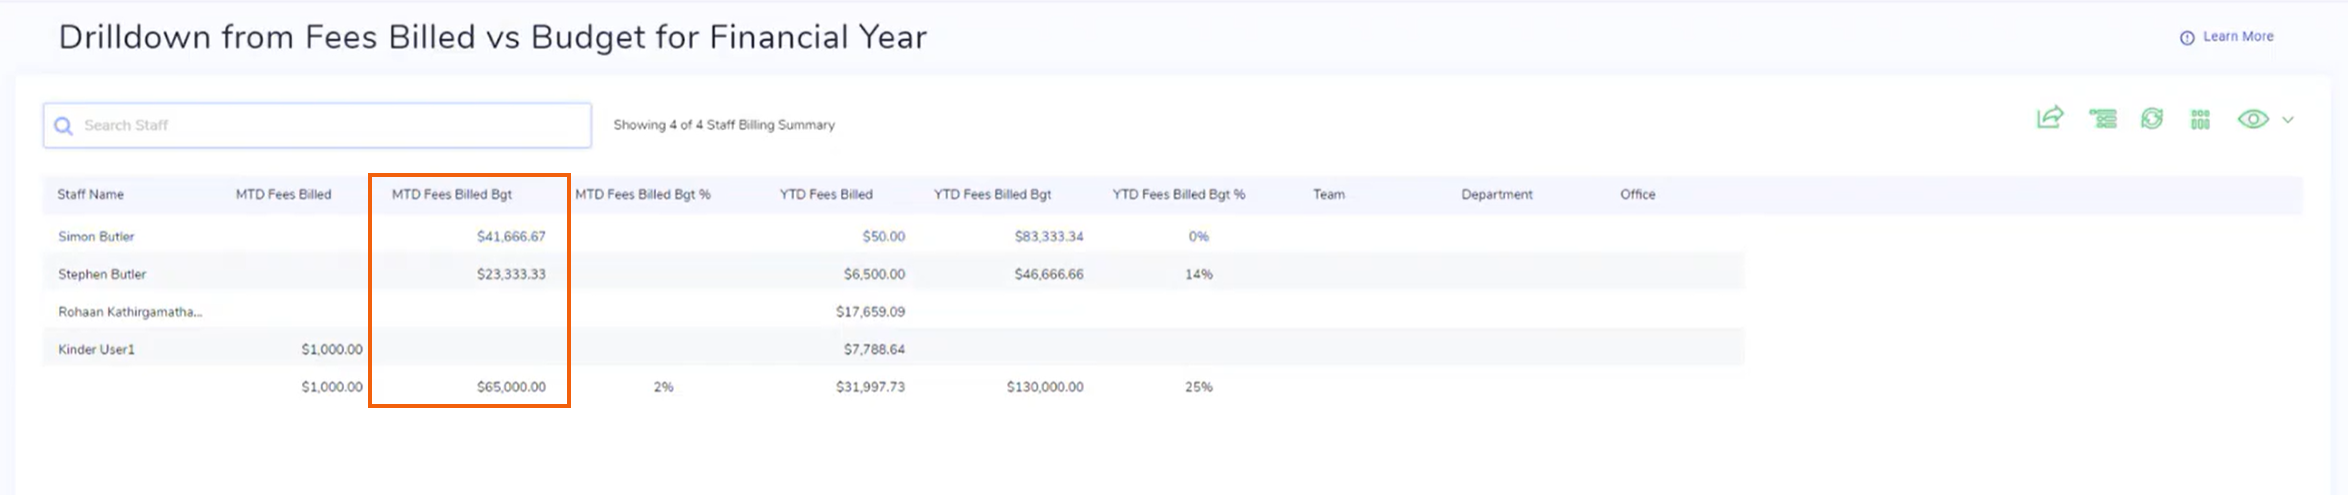Focus the Search Staff input field
Image resolution: width=2348 pixels, height=495 pixels.
click(330, 126)
